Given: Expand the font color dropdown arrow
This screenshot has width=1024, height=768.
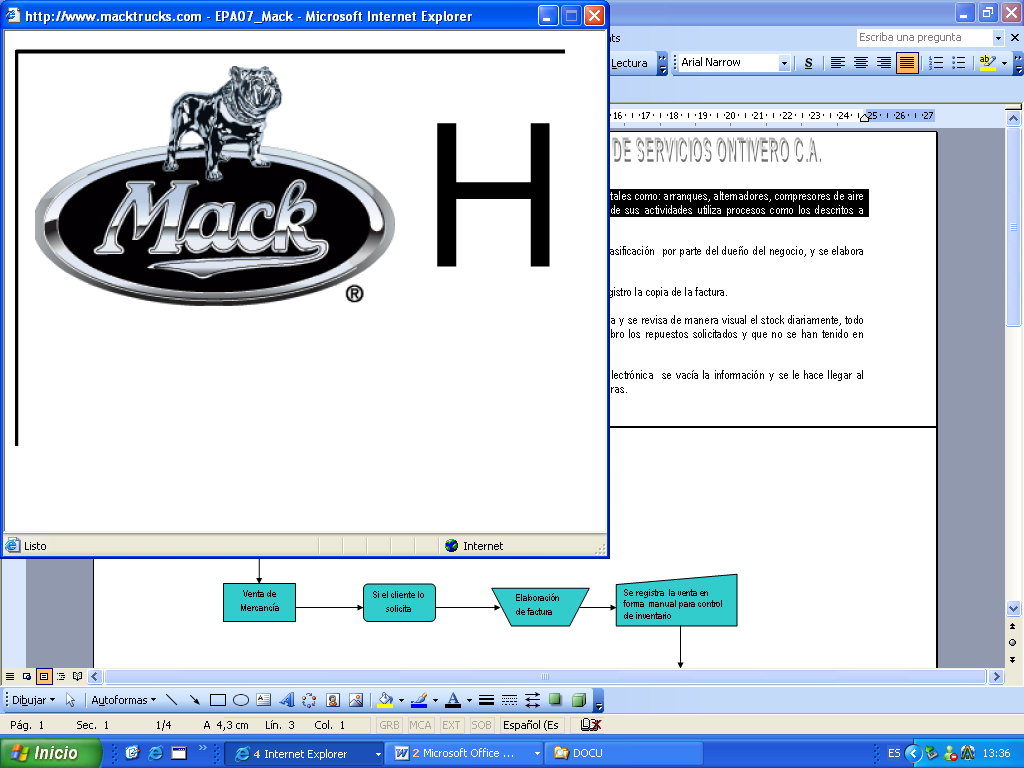Looking at the screenshot, I should point(469,700).
